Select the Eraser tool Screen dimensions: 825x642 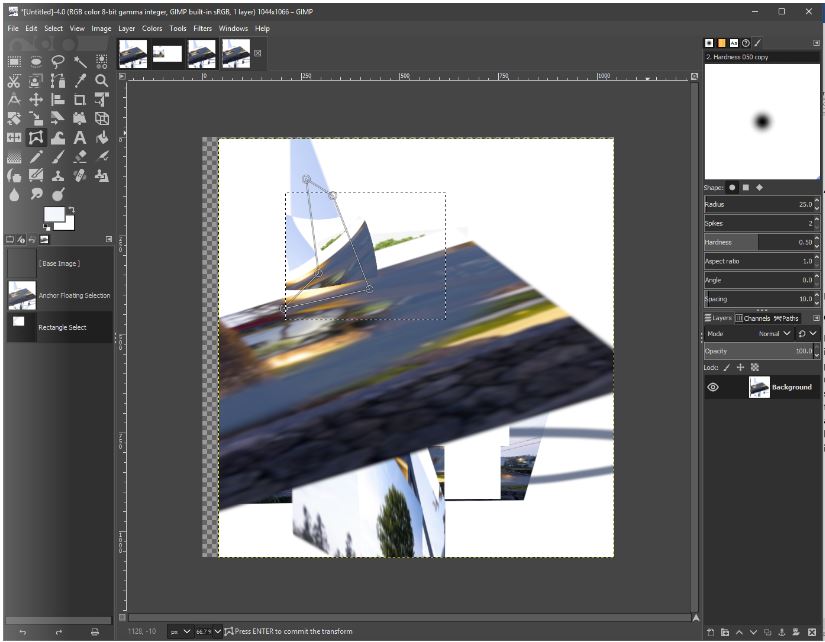point(80,156)
